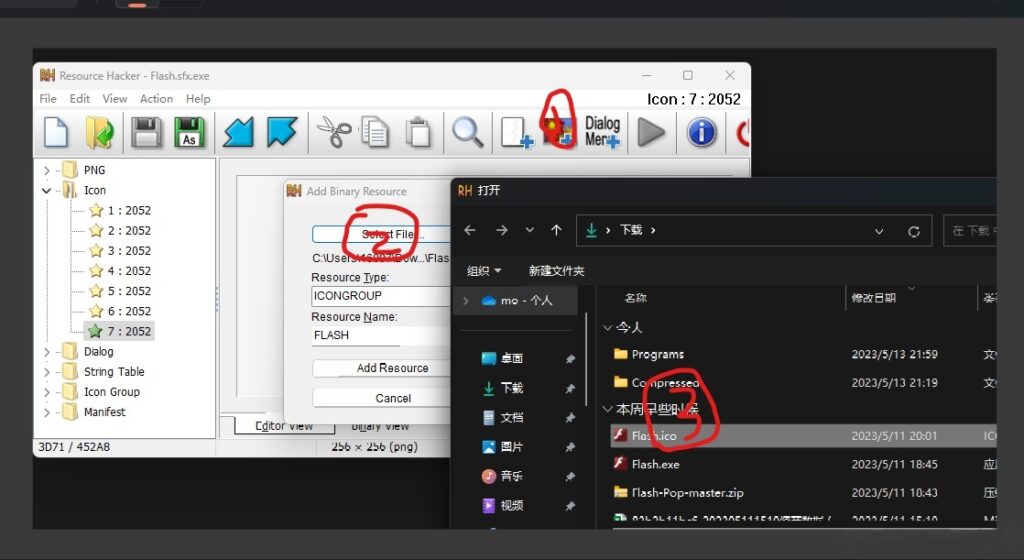Select icon resource 2 : 2052

pyautogui.click(x=120, y=230)
